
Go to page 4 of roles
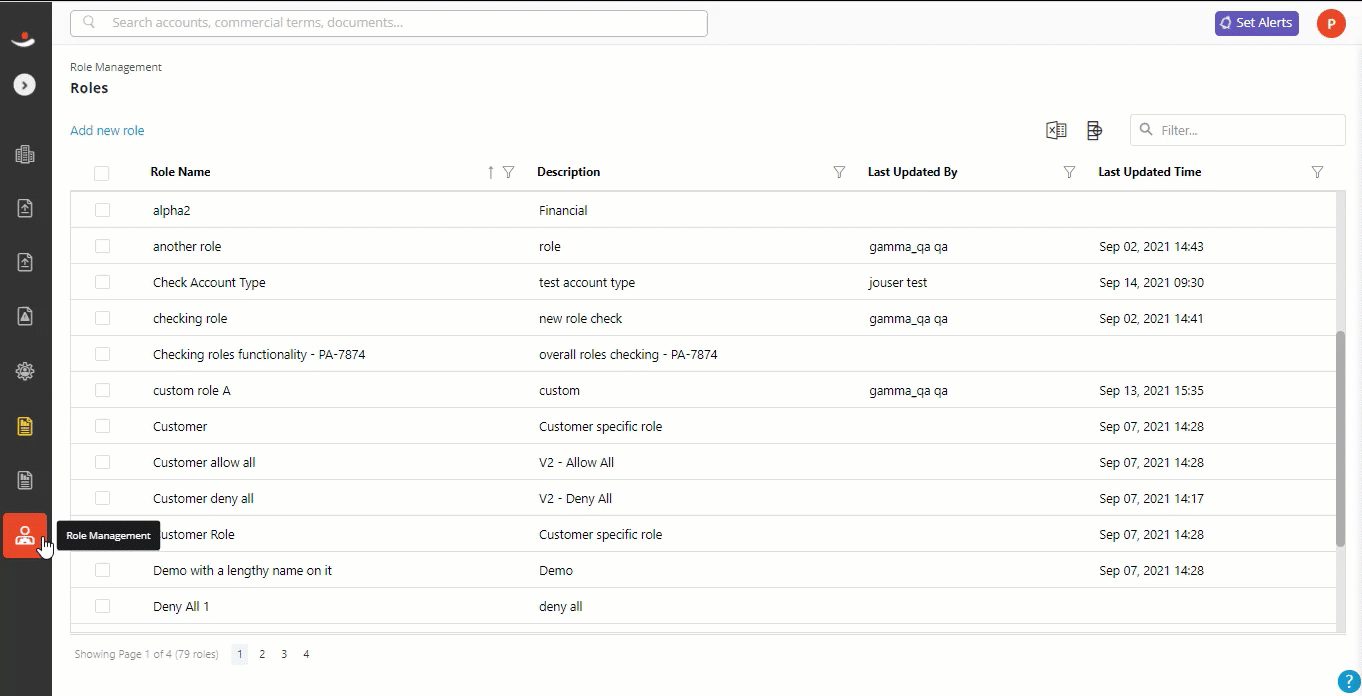(306, 654)
